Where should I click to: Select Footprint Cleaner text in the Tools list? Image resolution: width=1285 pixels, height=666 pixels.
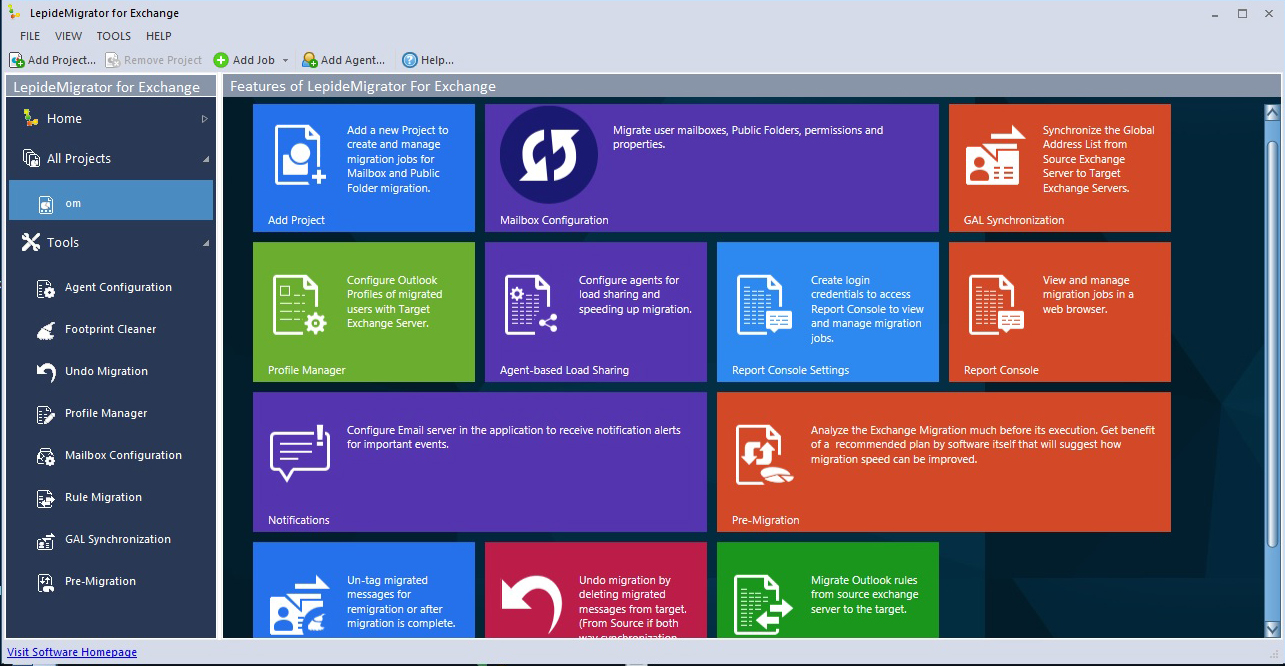pos(111,329)
